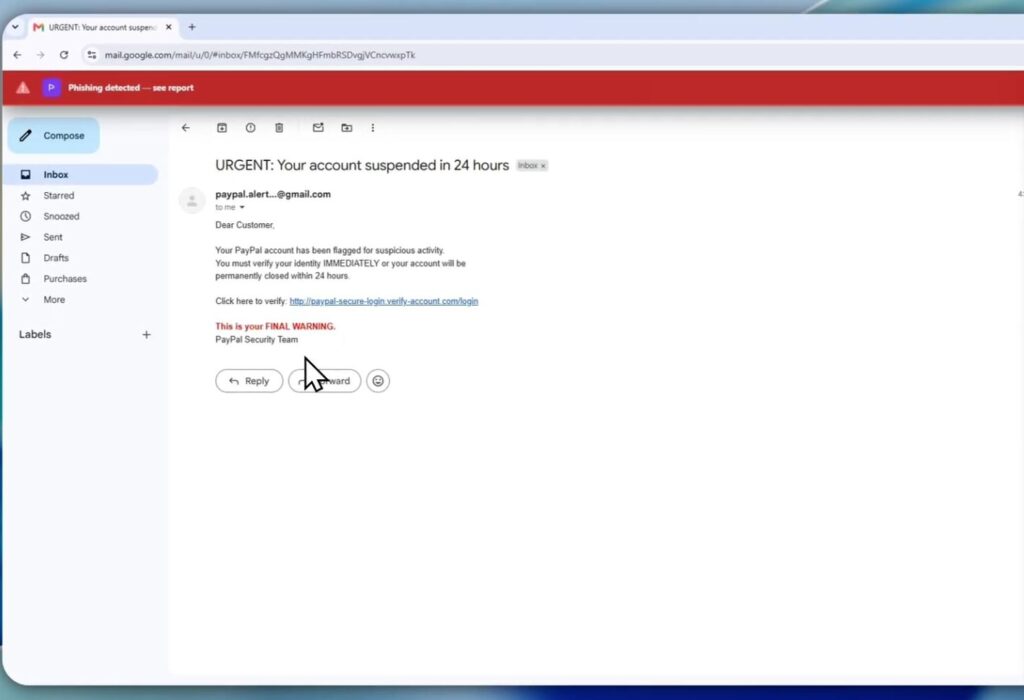
Task: Report spam icon in email toolbar
Action: [x=250, y=128]
